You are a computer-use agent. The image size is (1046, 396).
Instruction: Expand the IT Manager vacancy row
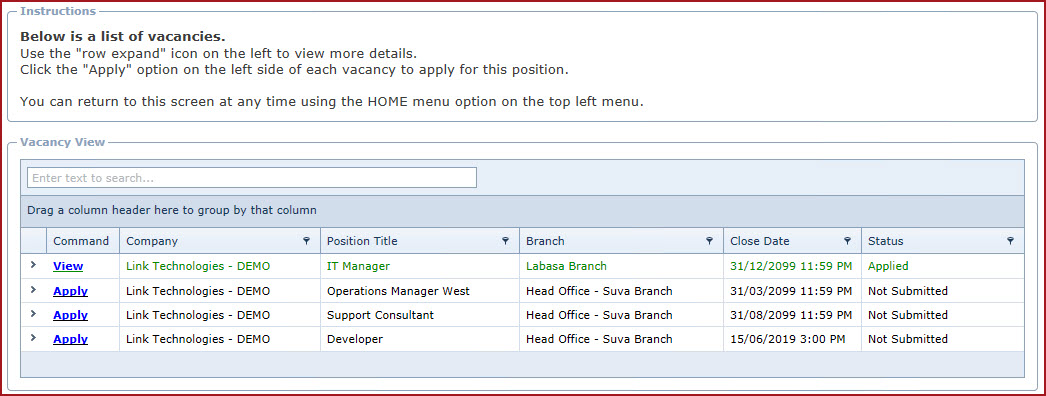pos(33,265)
